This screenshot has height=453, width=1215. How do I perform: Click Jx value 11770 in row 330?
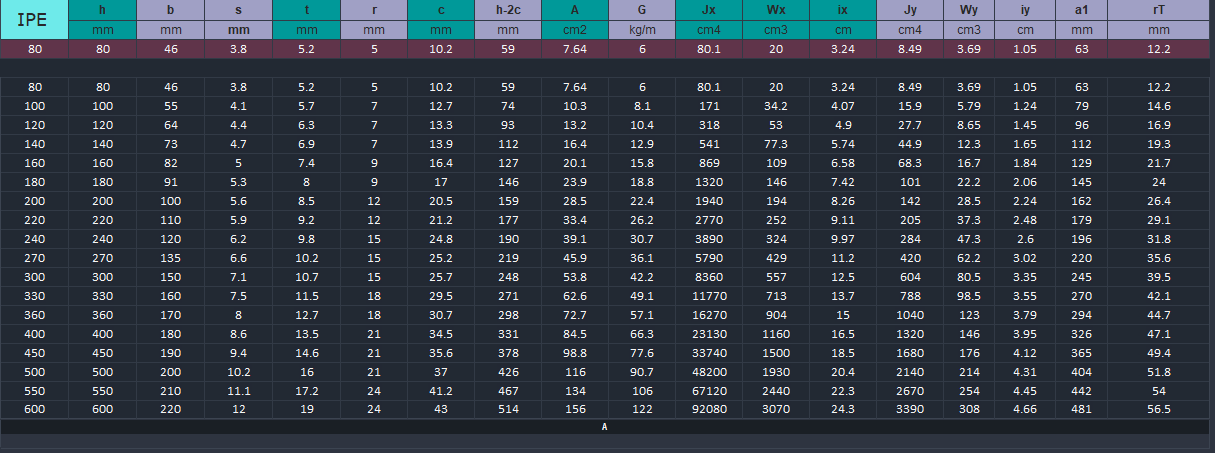pos(709,296)
